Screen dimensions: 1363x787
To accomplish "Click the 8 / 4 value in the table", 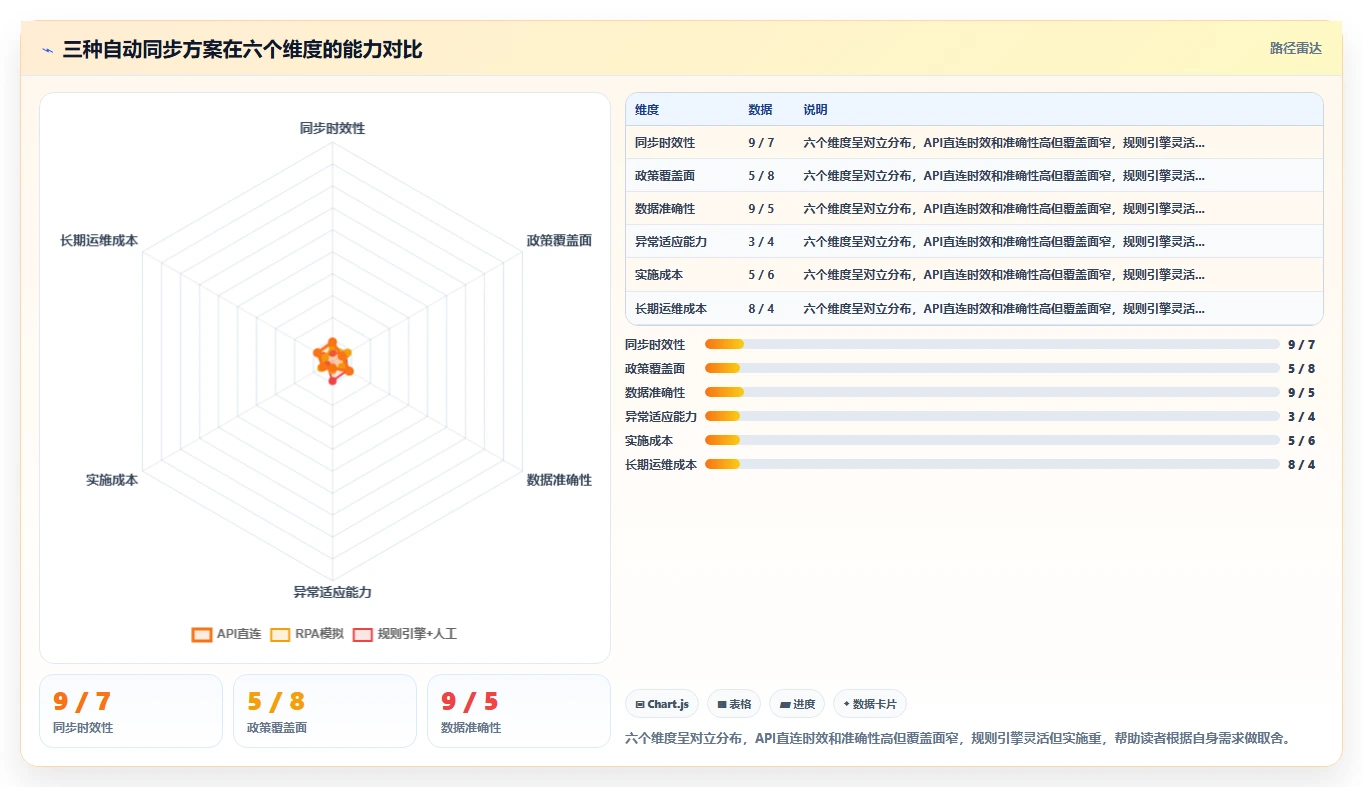I will [761, 308].
